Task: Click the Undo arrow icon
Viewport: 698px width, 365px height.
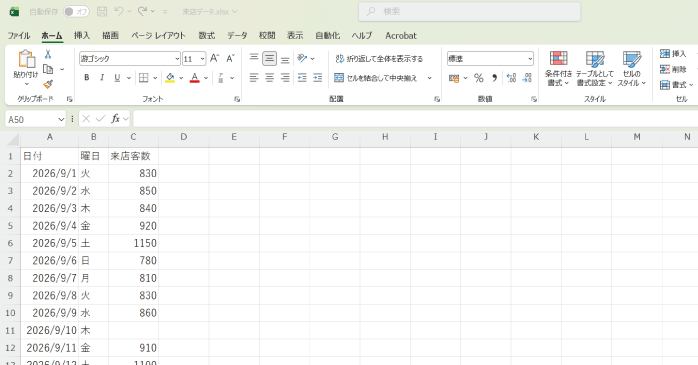Action: tap(119, 12)
